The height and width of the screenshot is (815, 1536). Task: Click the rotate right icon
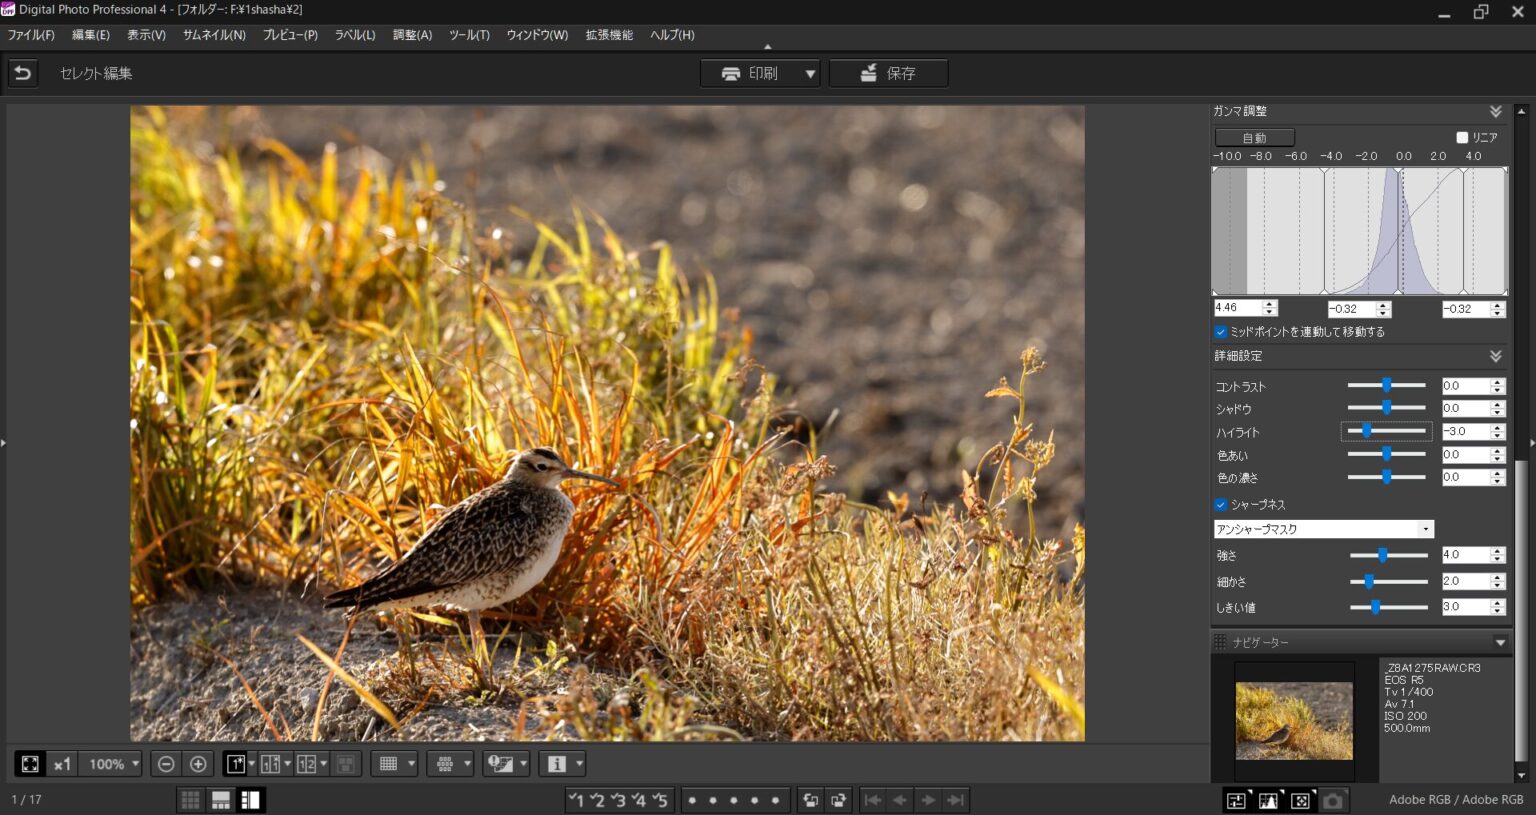coord(839,800)
